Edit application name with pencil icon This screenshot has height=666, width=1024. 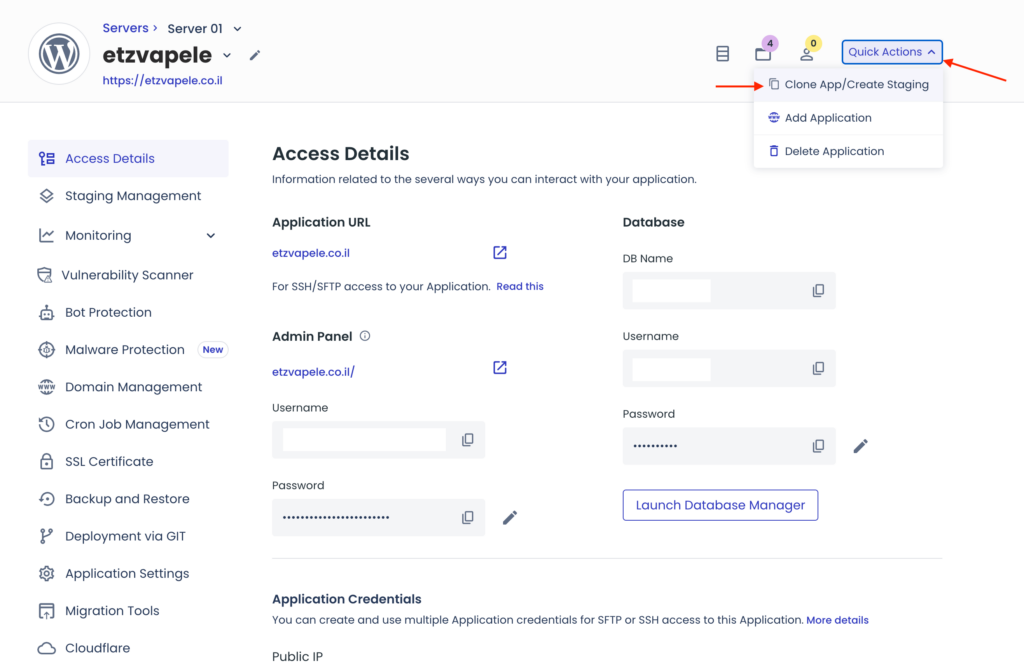point(255,56)
